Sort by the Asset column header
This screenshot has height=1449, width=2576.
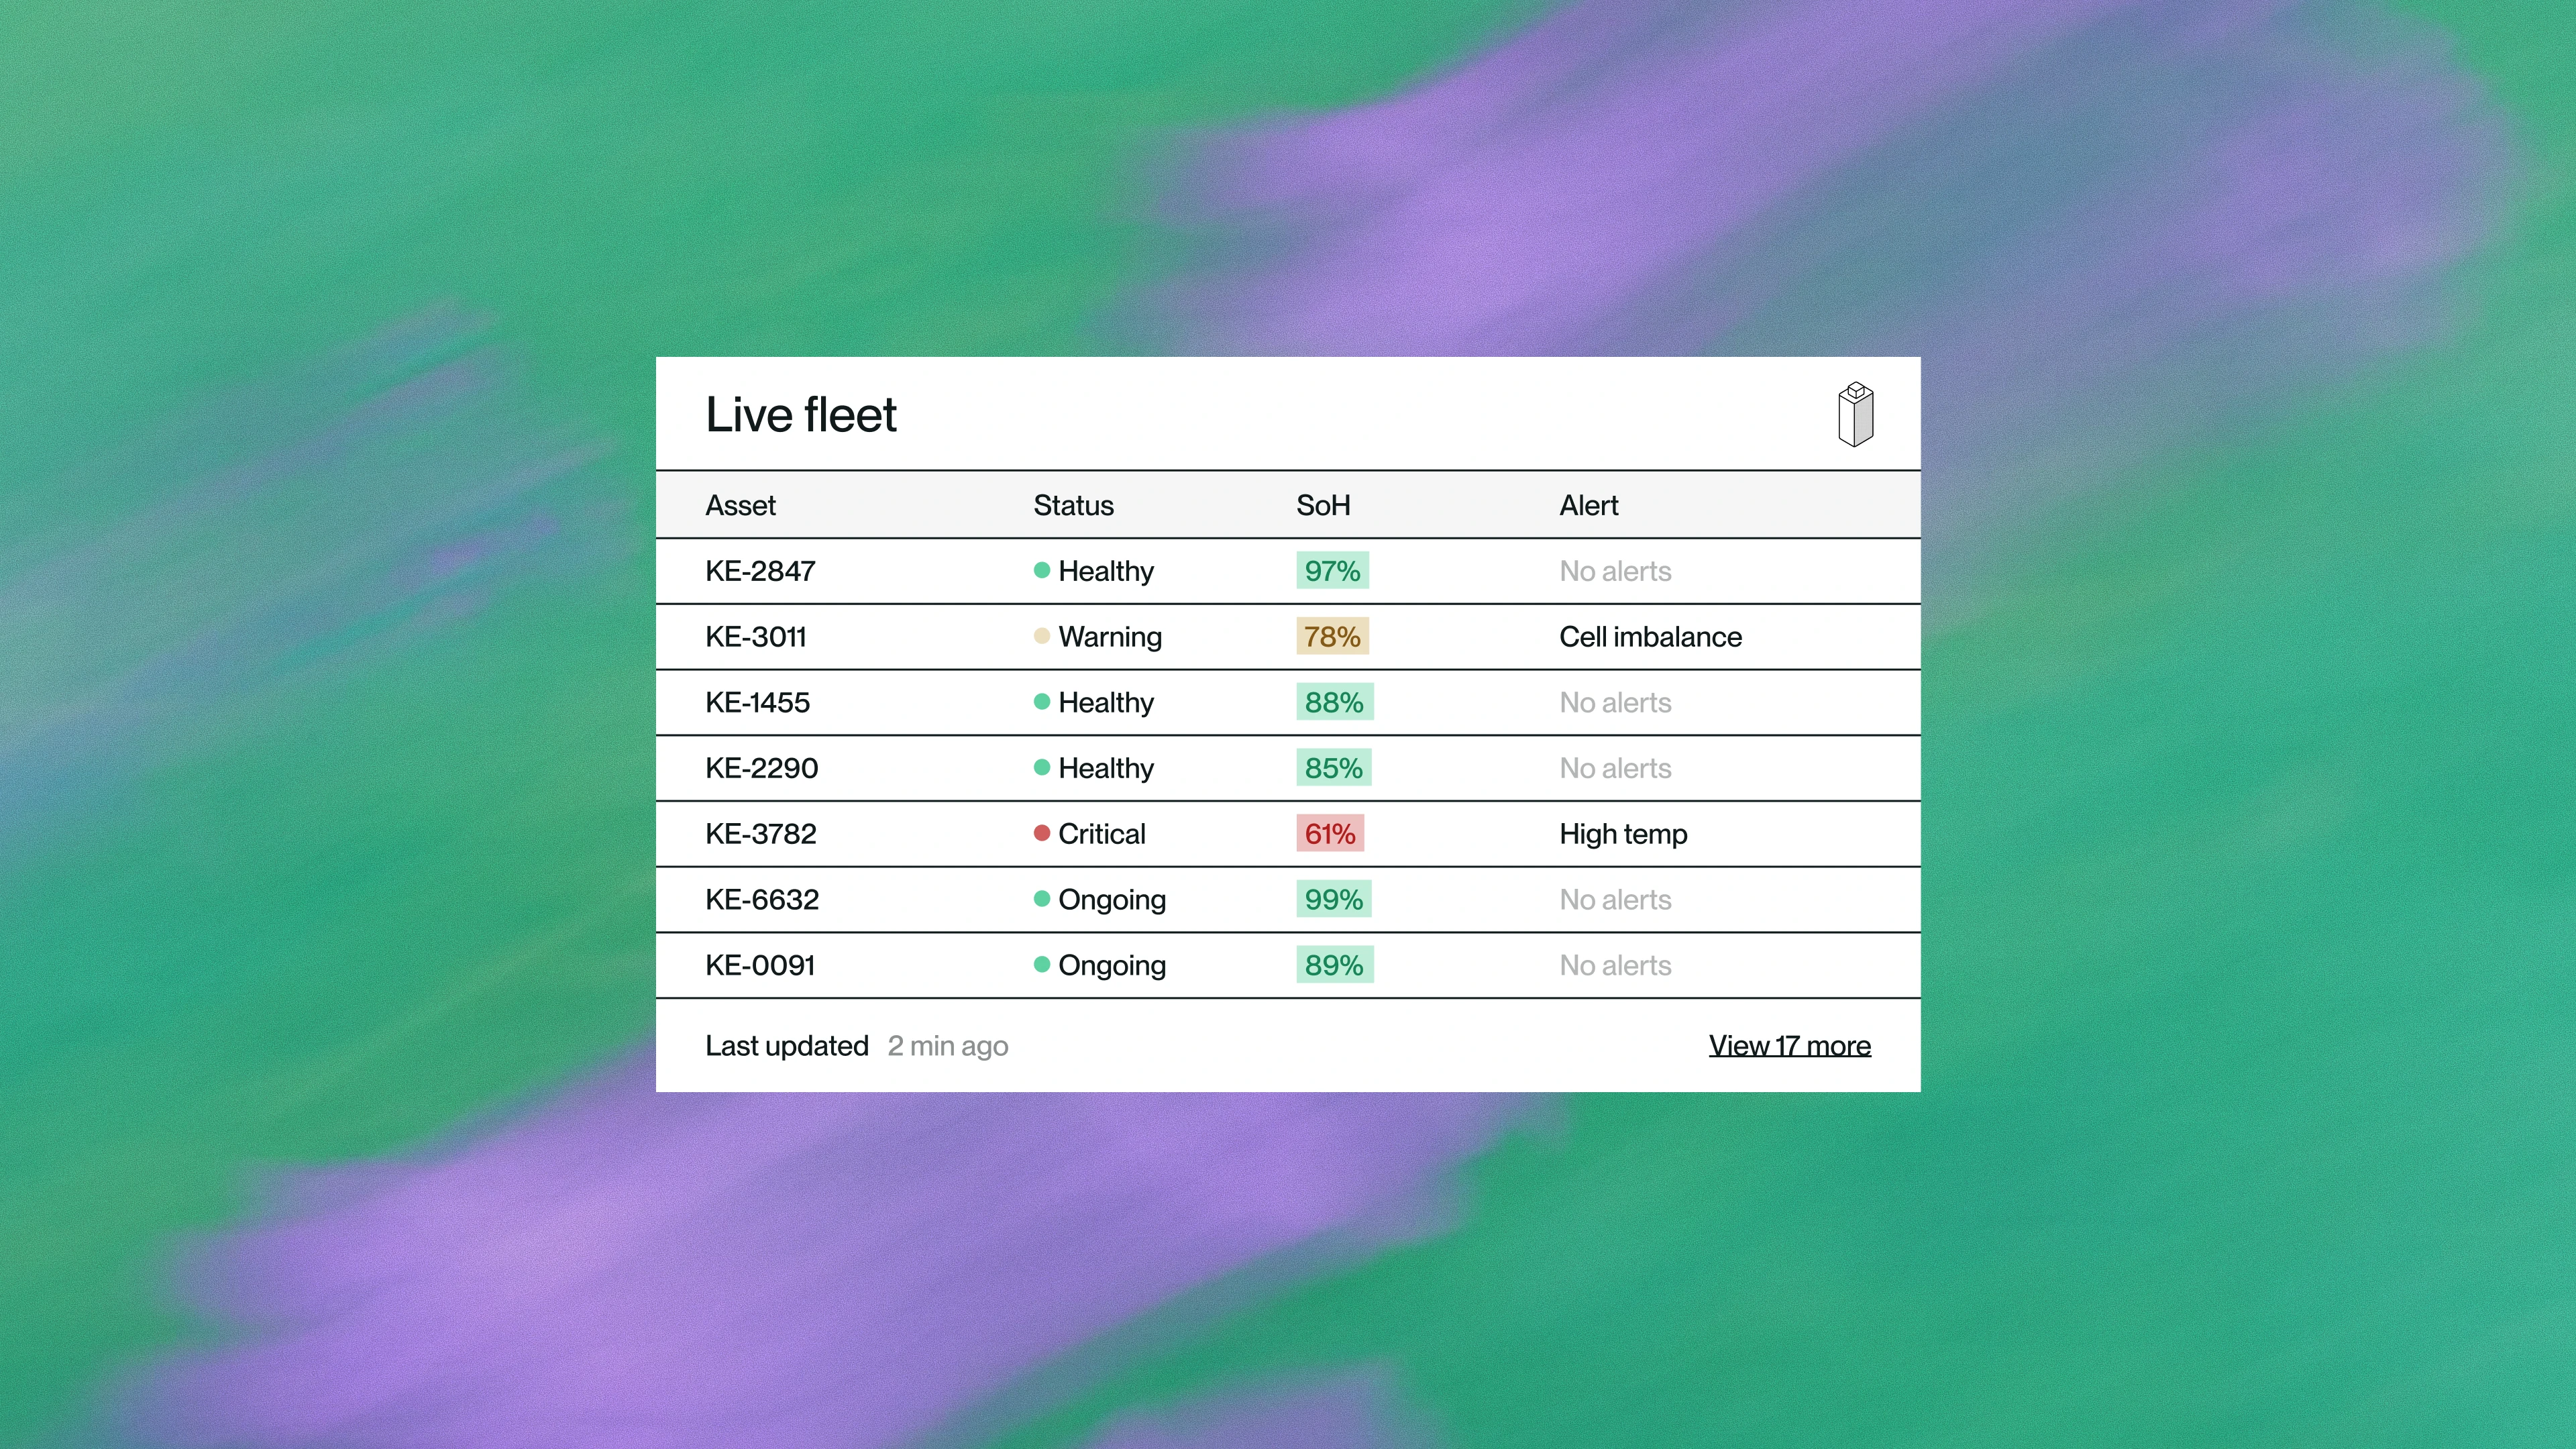click(x=740, y=505)
